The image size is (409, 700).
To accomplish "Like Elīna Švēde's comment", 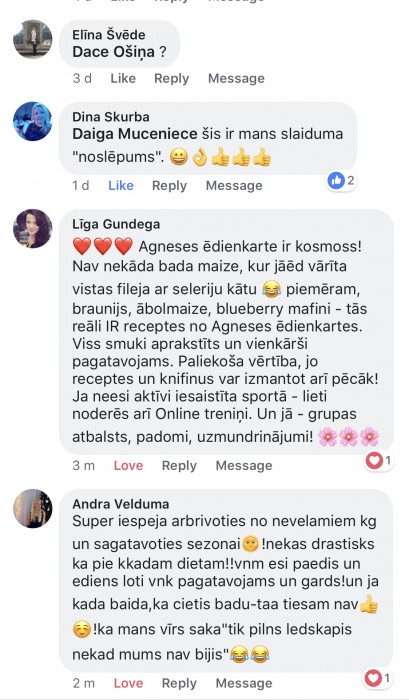I will click(x=123, y=78).
